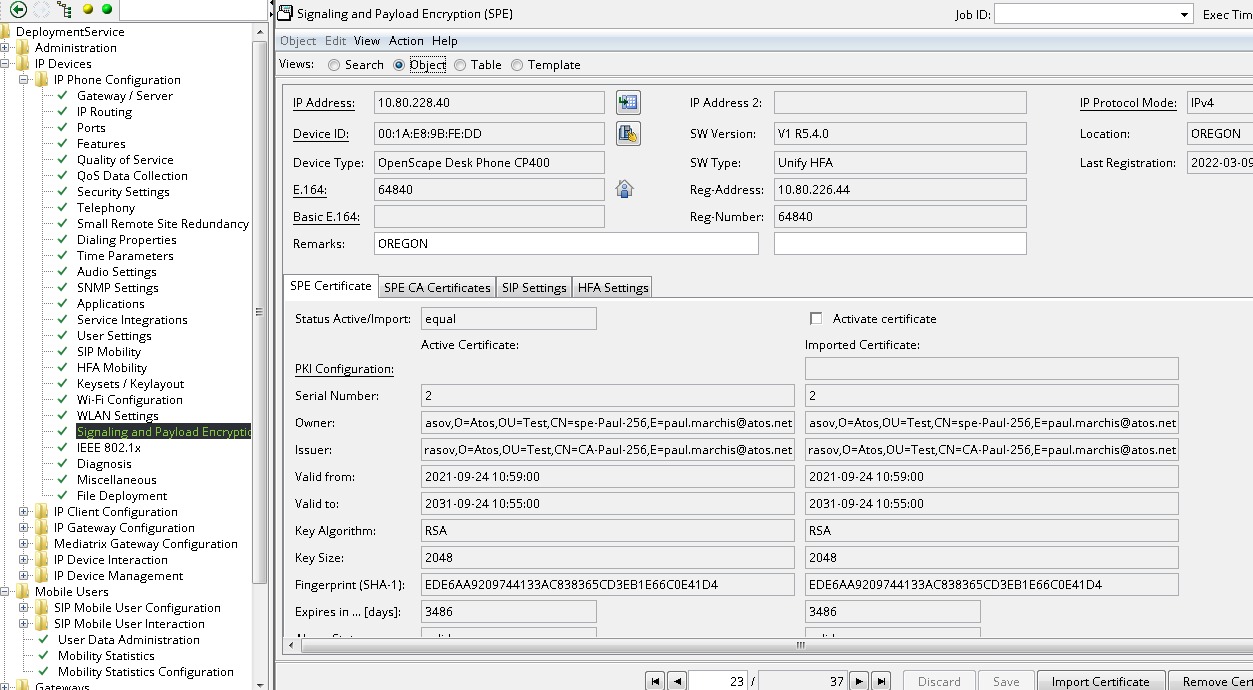Screen dimensions: 1253x690
Task: Jump to last record navigation icon
Action: pos(881,681)
